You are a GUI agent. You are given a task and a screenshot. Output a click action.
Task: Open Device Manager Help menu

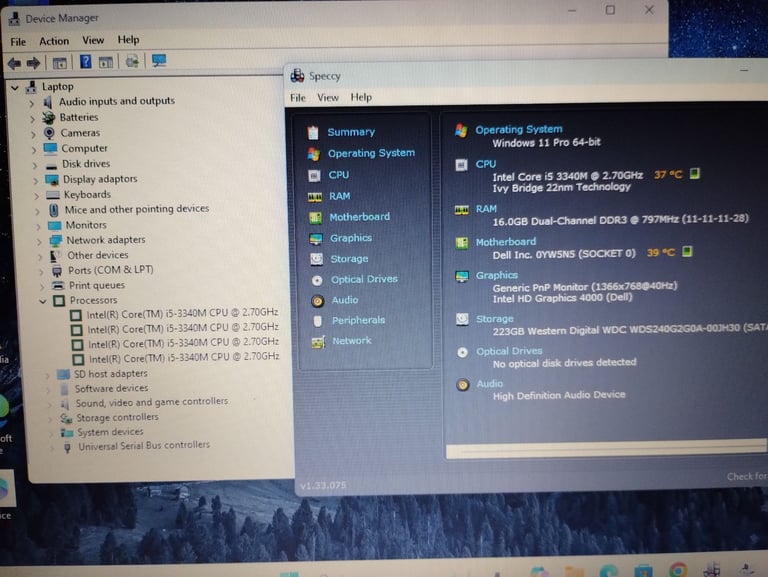(128, 40)
